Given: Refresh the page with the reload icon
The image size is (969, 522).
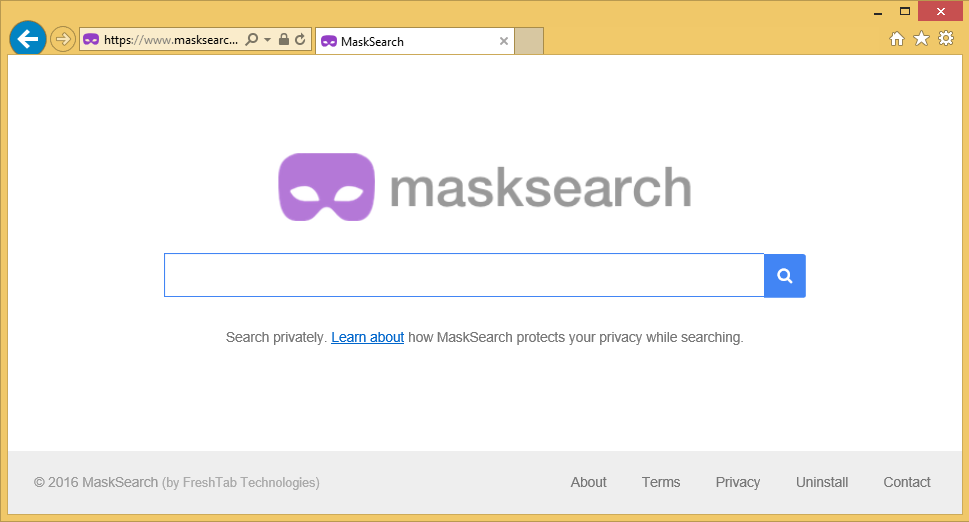Looking at the screenshot, I should (300, 40).
